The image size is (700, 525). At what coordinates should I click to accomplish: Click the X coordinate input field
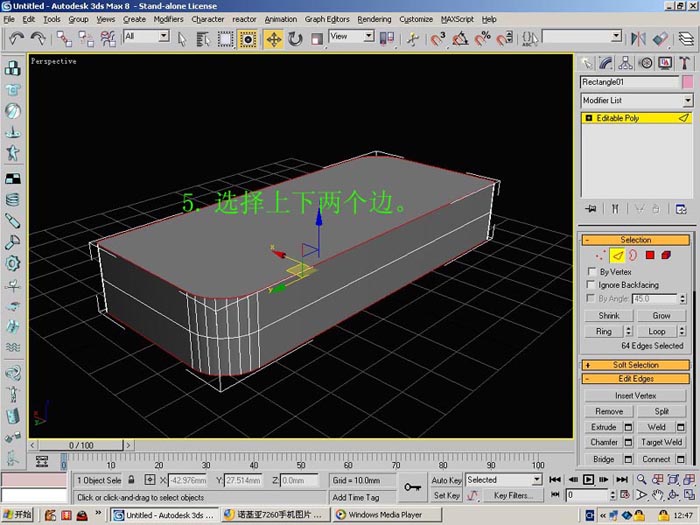click(188, 480)
